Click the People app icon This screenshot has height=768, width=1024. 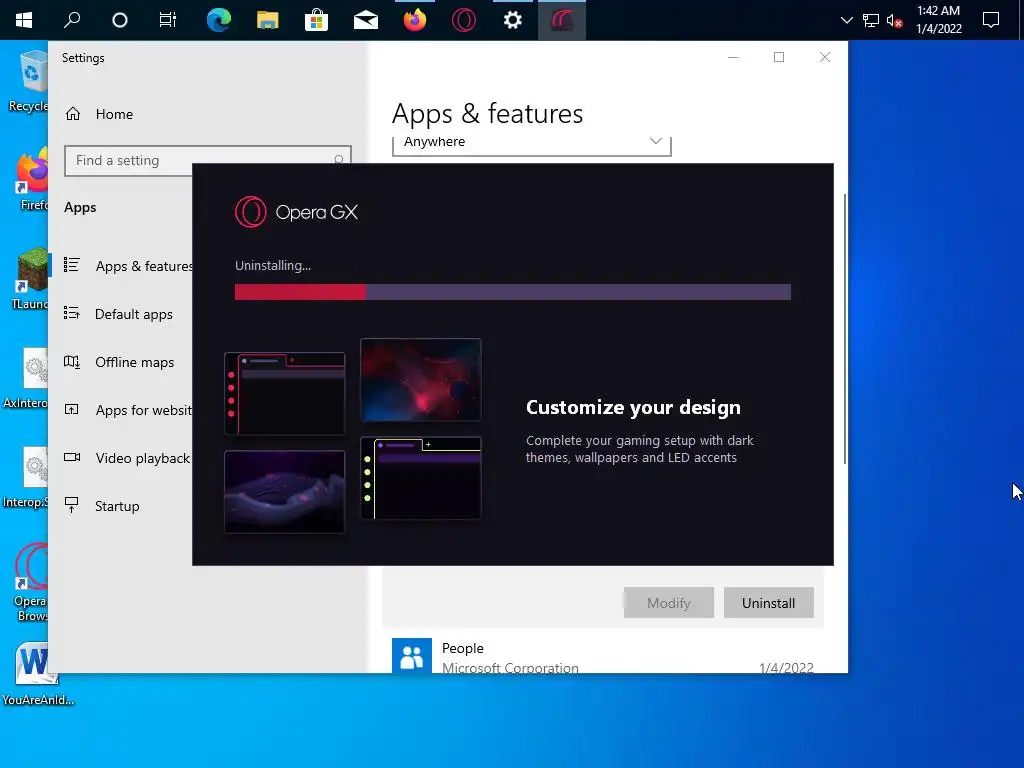tap(411, 656)
